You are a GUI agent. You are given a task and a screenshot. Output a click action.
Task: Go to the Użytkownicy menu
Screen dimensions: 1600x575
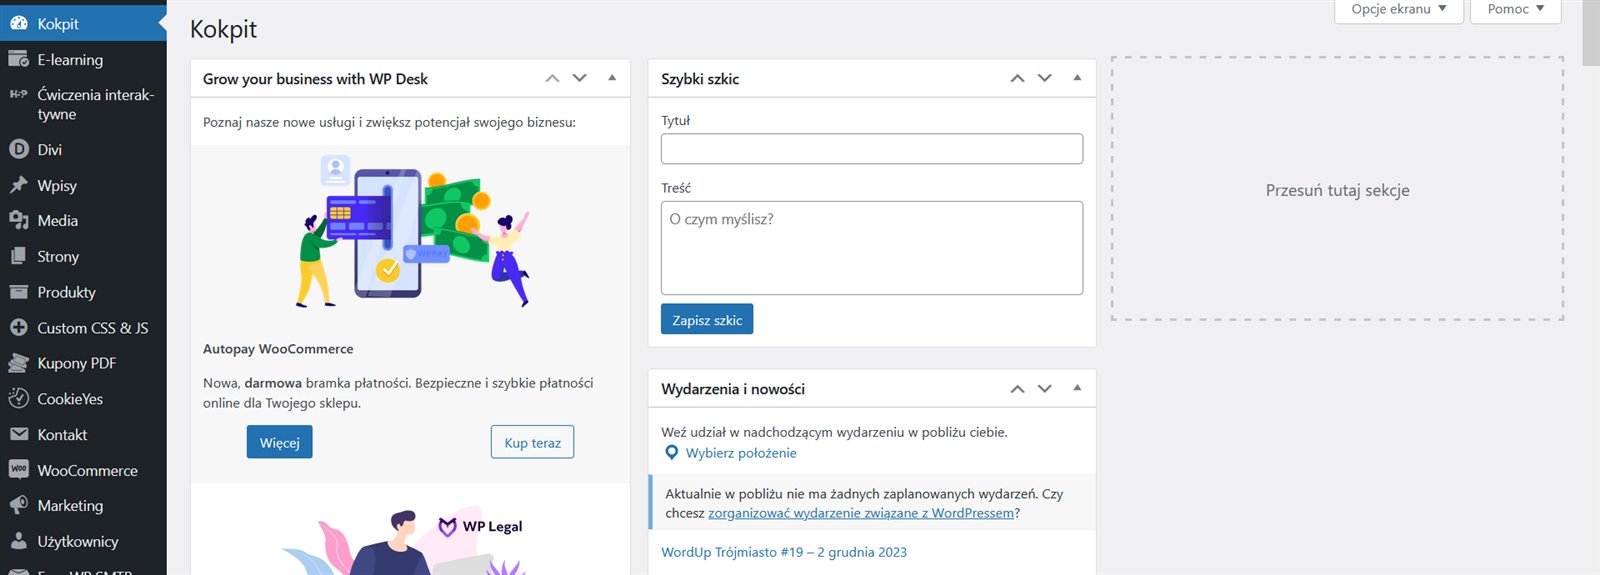click(x=77, y=542)
